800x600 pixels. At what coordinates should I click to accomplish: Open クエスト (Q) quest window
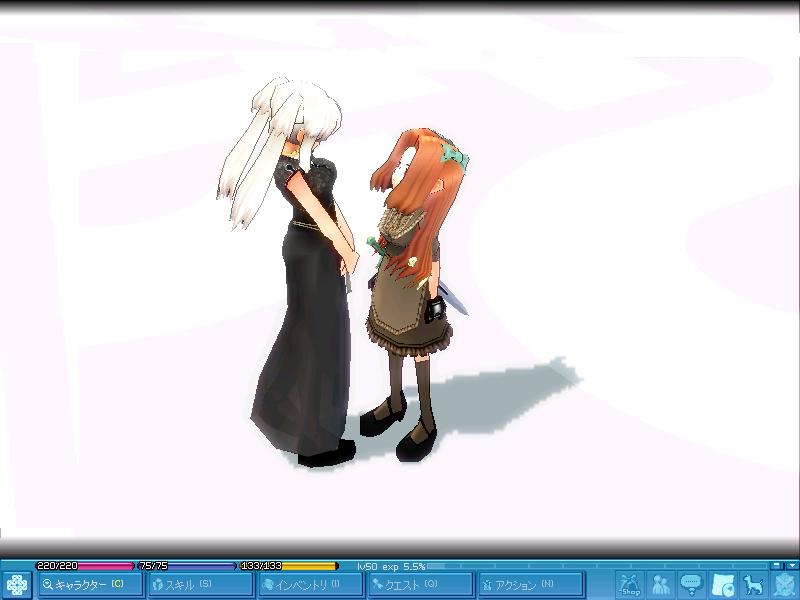418,584
